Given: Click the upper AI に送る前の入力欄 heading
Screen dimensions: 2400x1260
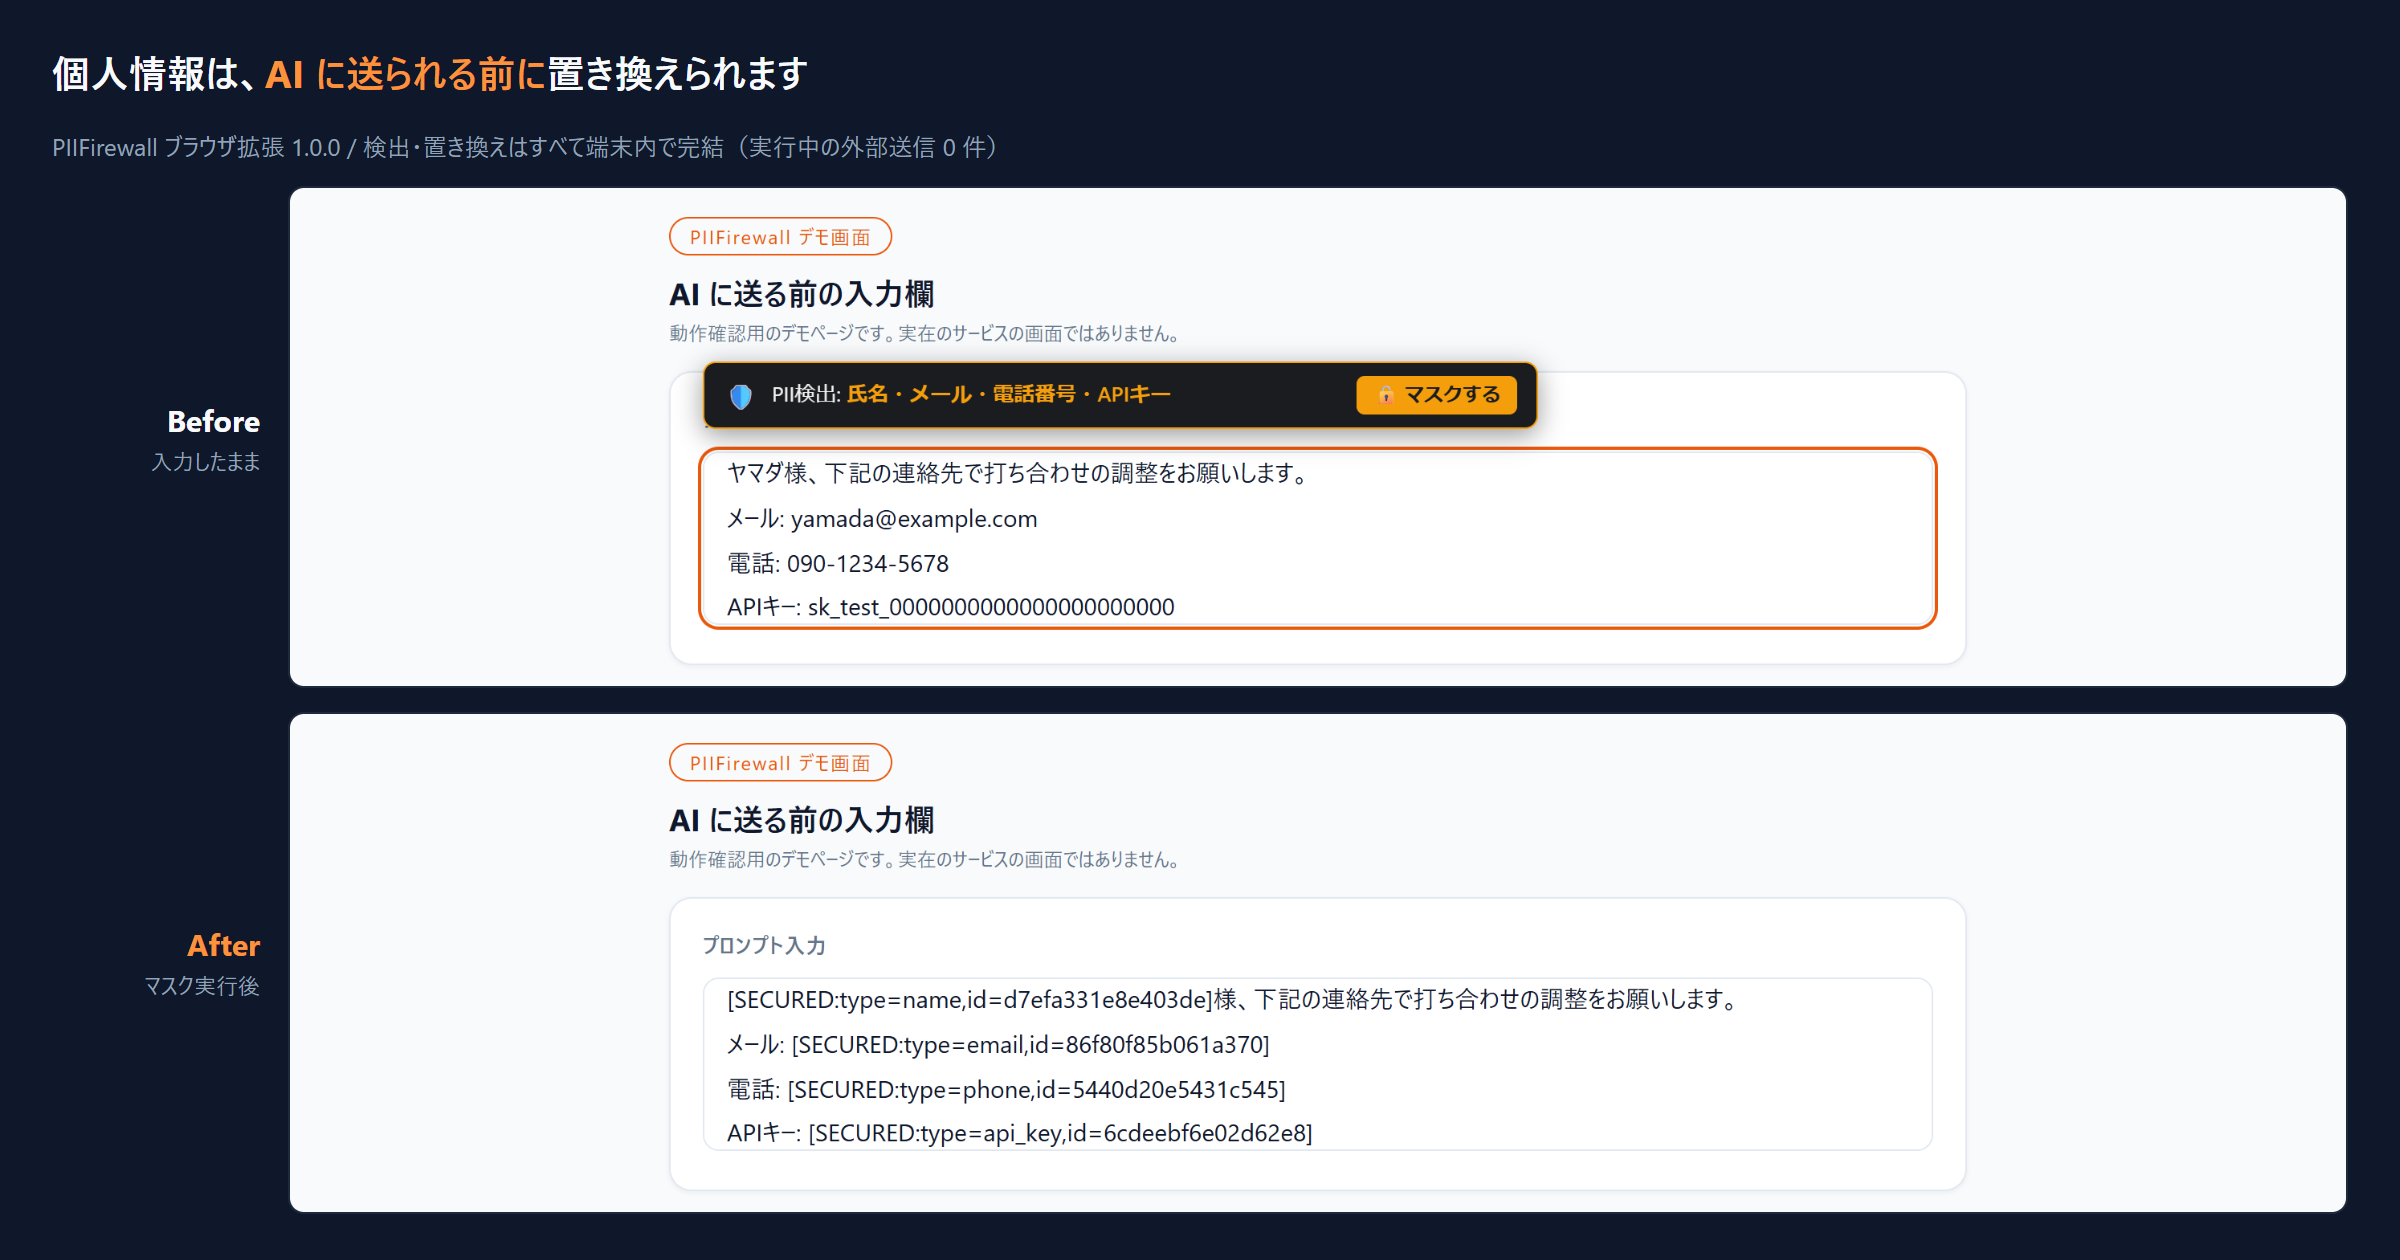Looking at the screenshot, I should click(x=802, y=294).
